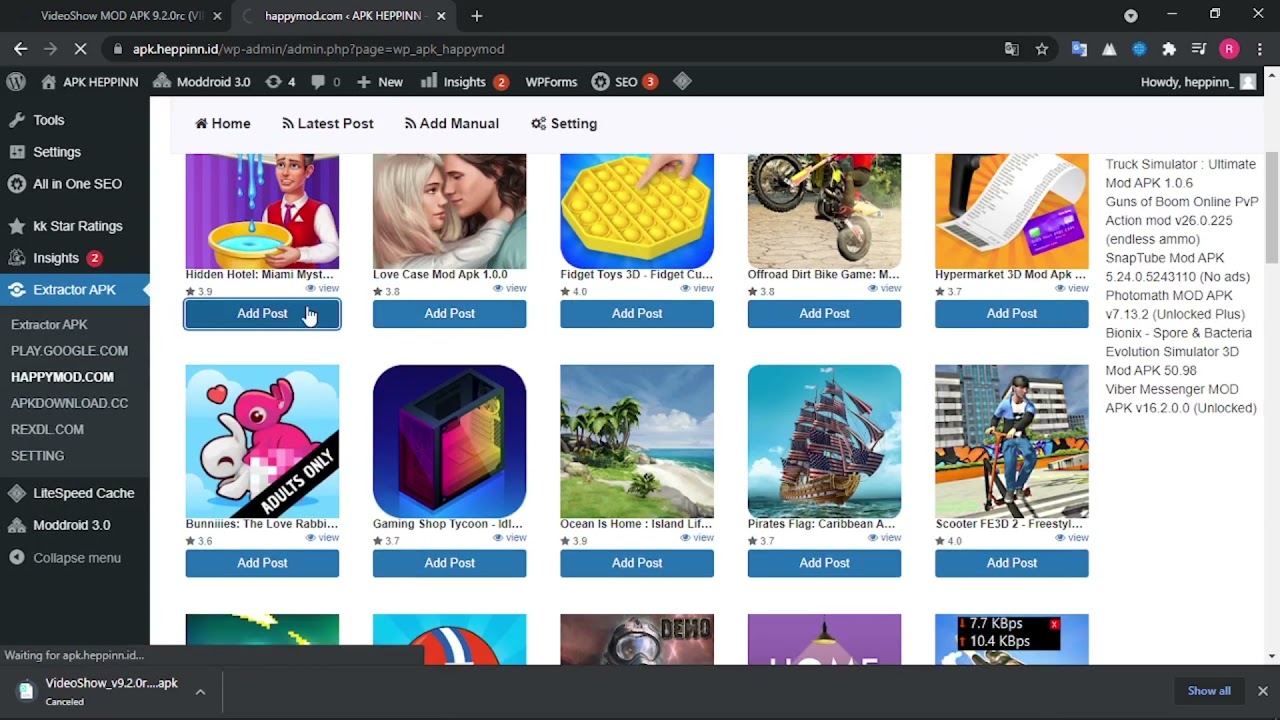View Hypermarket 3D Mod Apk details
The height and width of the screenshot is (720, 1280).
1072,288
